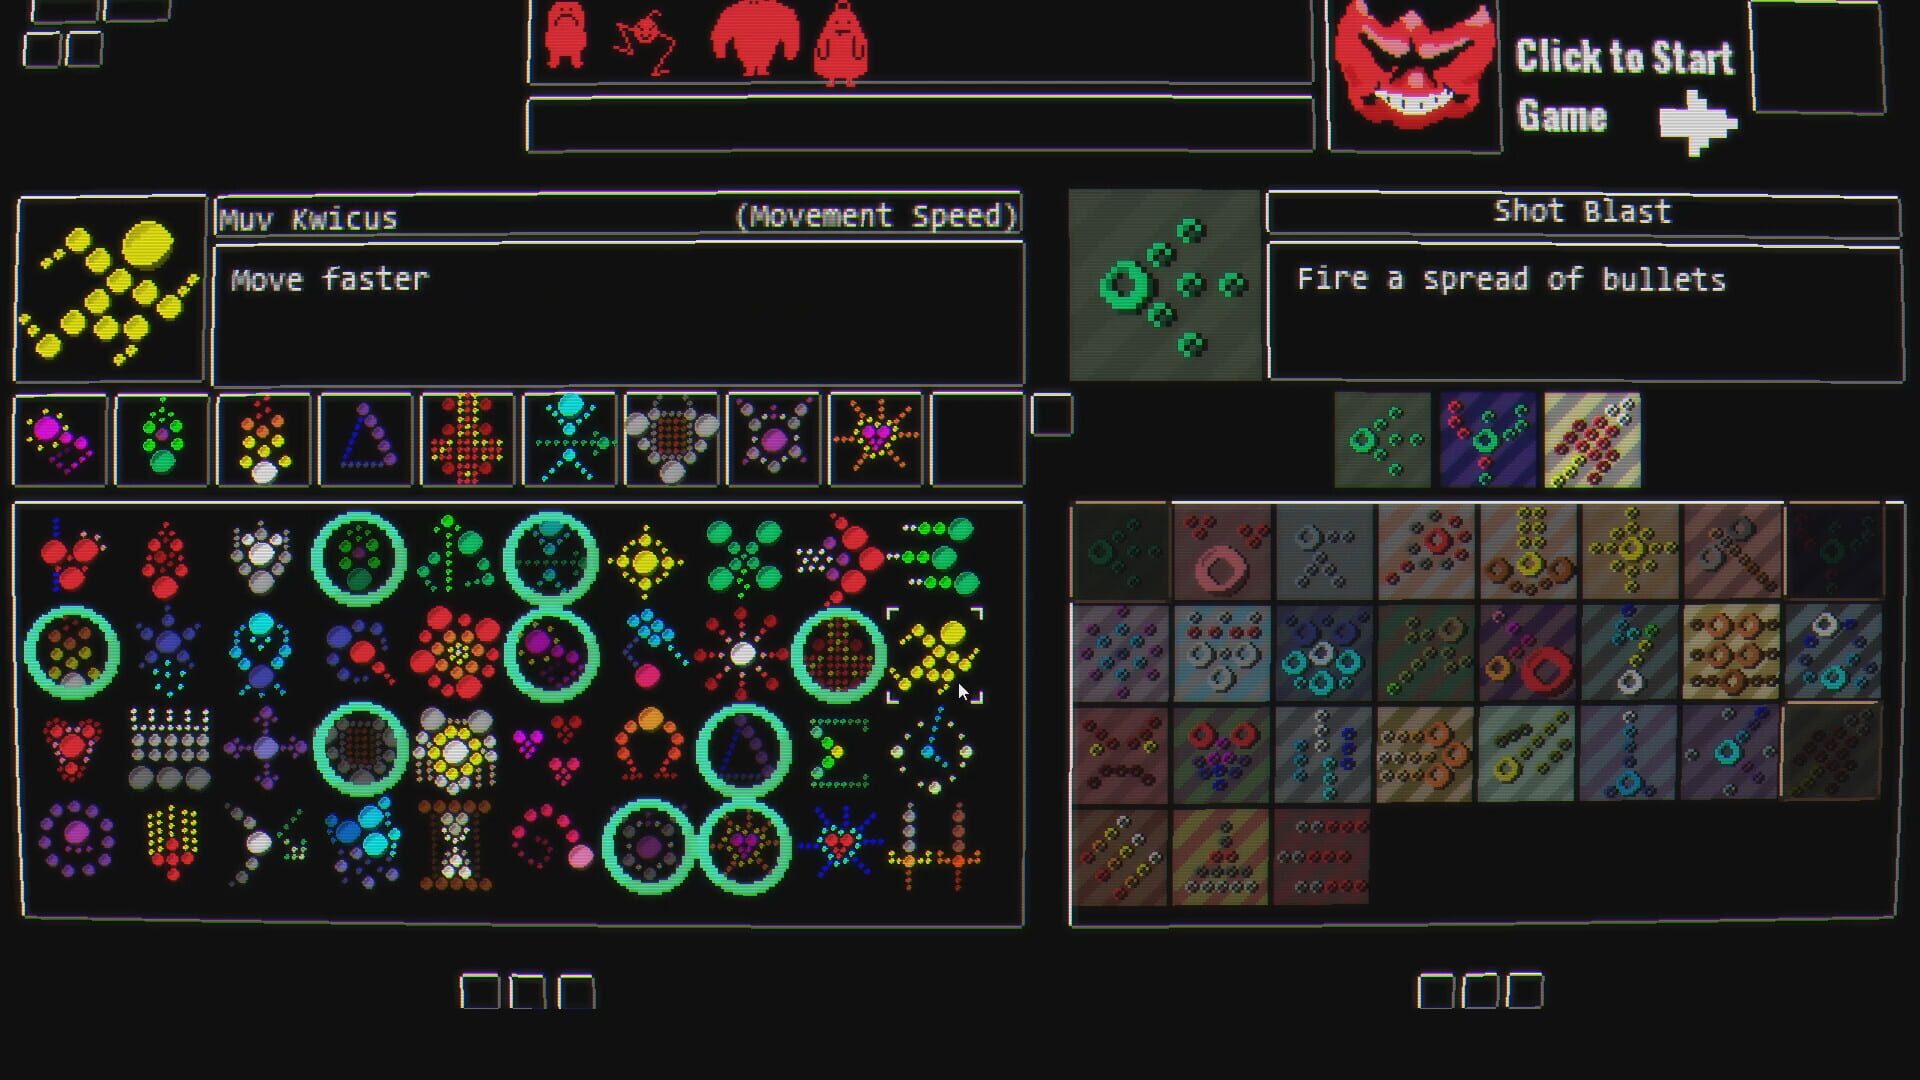This screenshot has width=1920, height=1080.
Task: Pick the big red ring on purple weapon tile
Action: coord(1528,654)
